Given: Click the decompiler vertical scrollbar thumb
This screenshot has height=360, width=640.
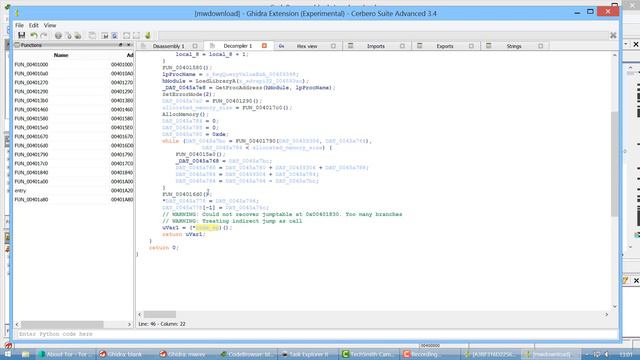Looking at the screenshot, I should (x=614, y=163).
